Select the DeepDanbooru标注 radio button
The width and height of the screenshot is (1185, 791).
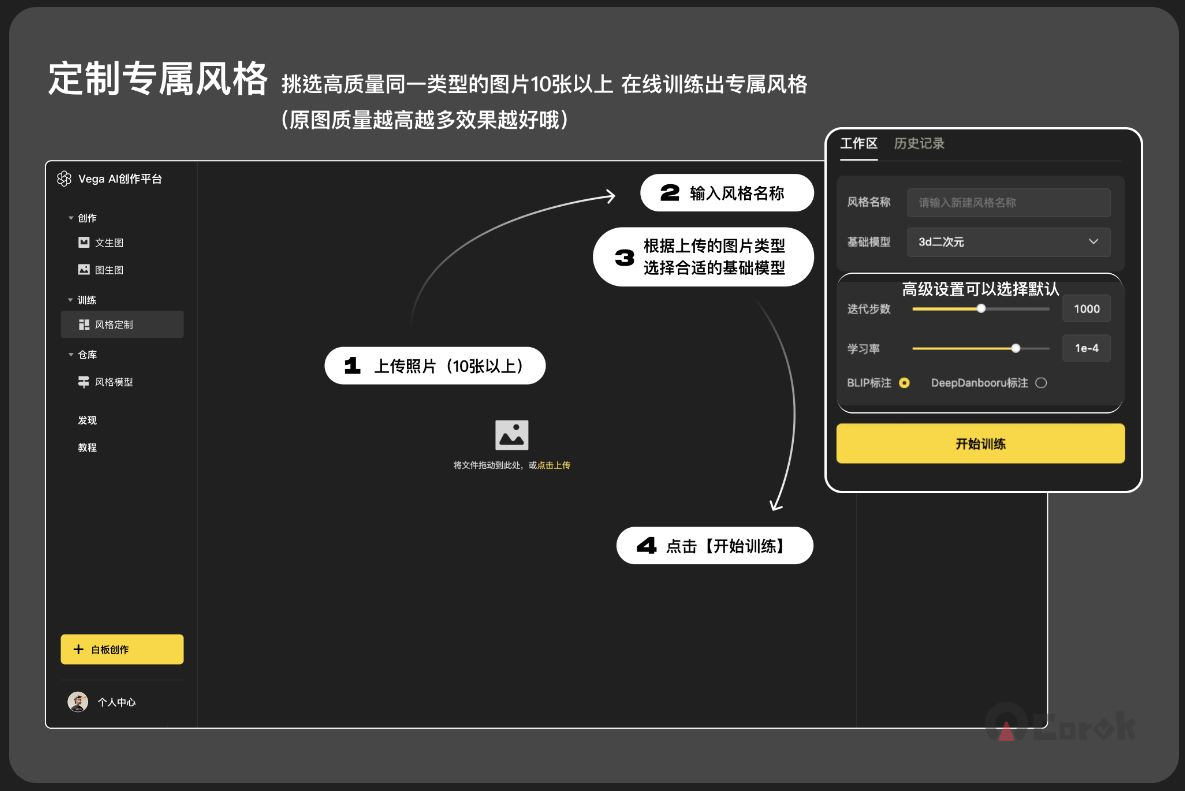point(1041,383)
